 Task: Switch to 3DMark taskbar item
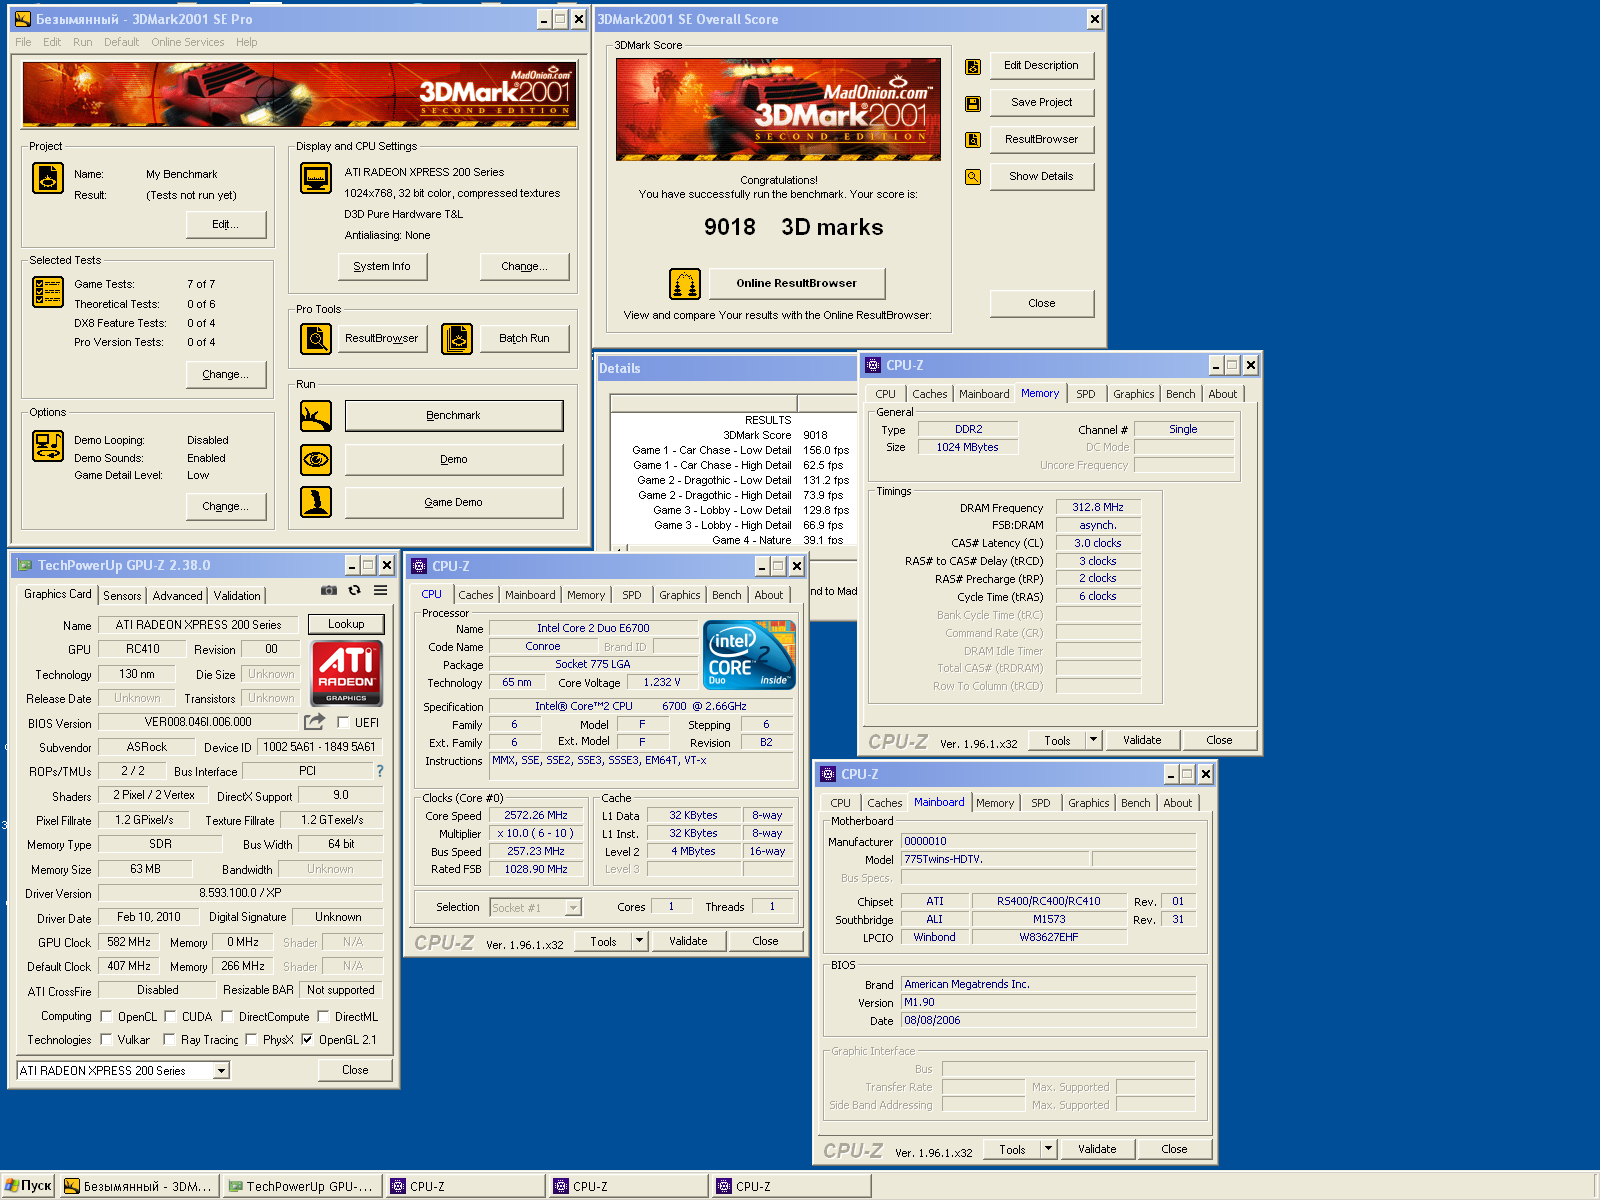(139, 1186)
